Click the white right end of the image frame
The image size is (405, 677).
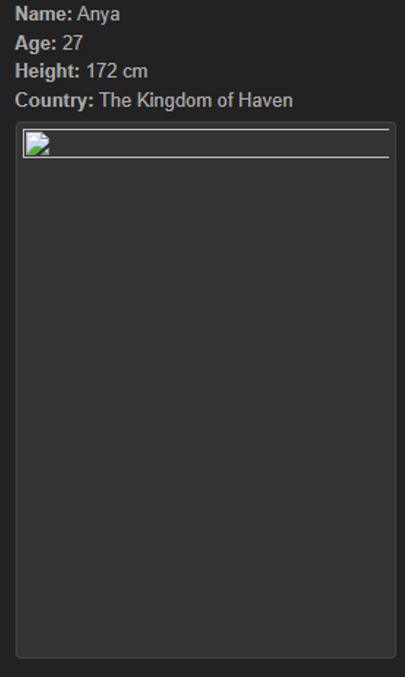tap(388, 143)
